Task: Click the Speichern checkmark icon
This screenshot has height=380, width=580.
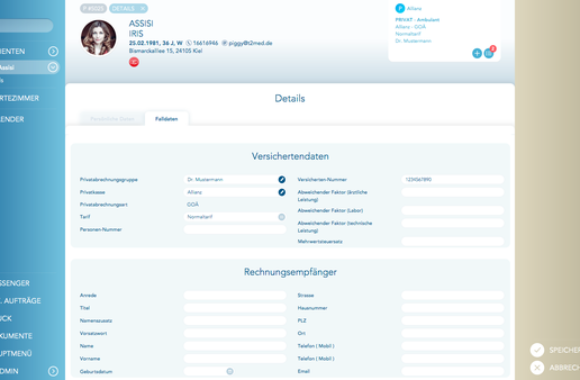Action: coord(537,350)
